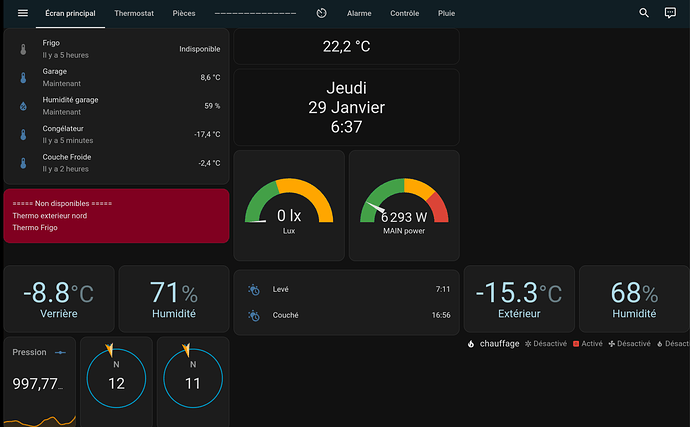Screen dimensions: 690x427
Task: Click the Frigo entity name
Action: (51, 43)
